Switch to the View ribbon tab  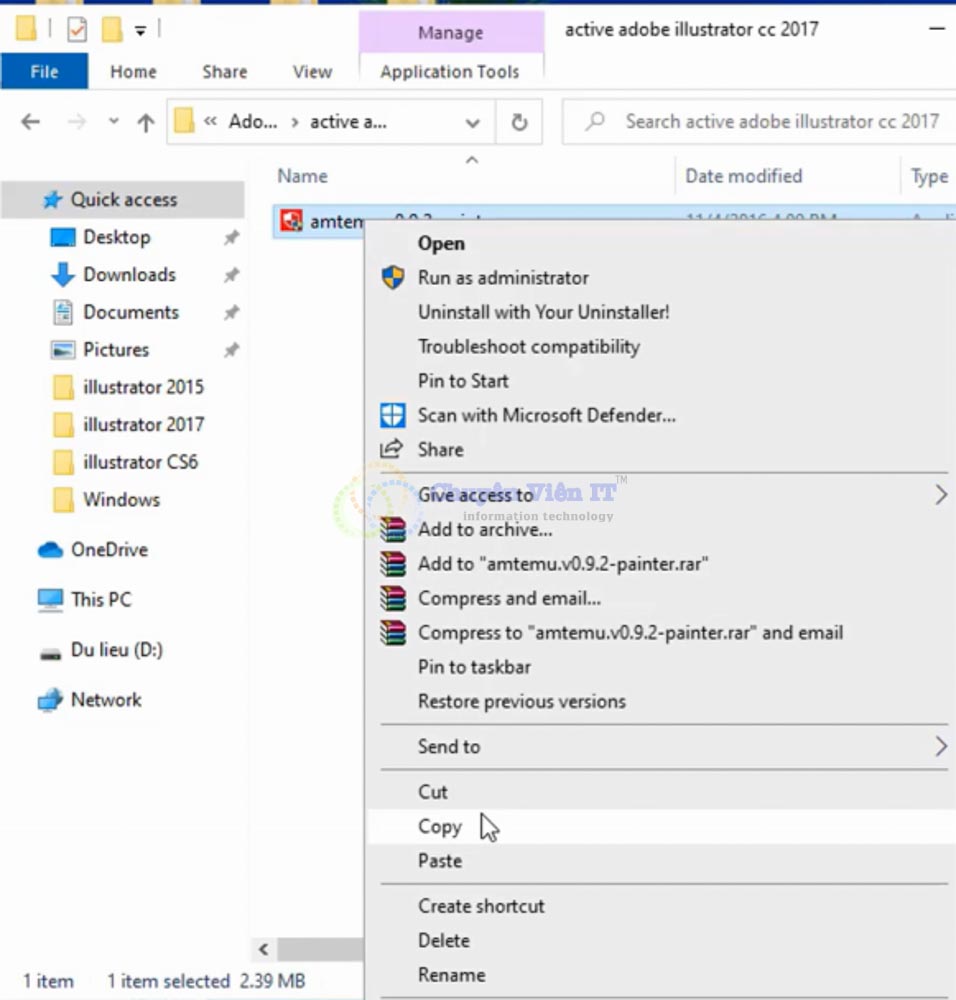coord(312,72)
